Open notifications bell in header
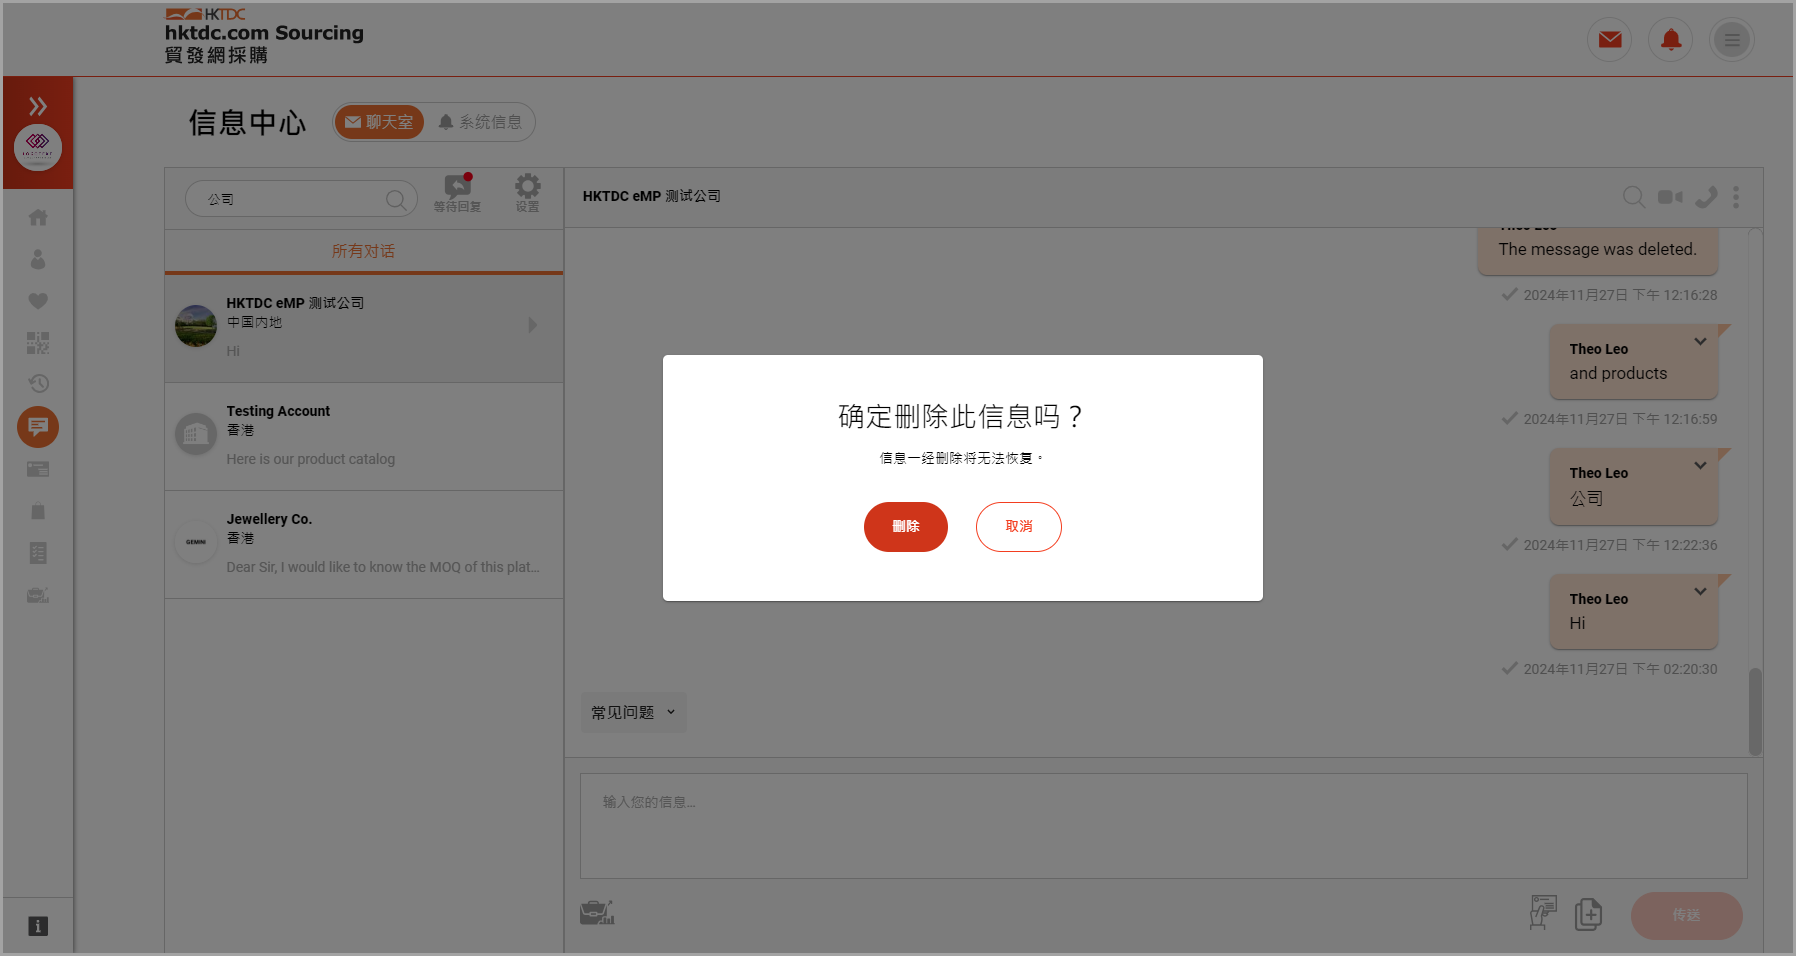1796x956 pixels. [1671, 40]
